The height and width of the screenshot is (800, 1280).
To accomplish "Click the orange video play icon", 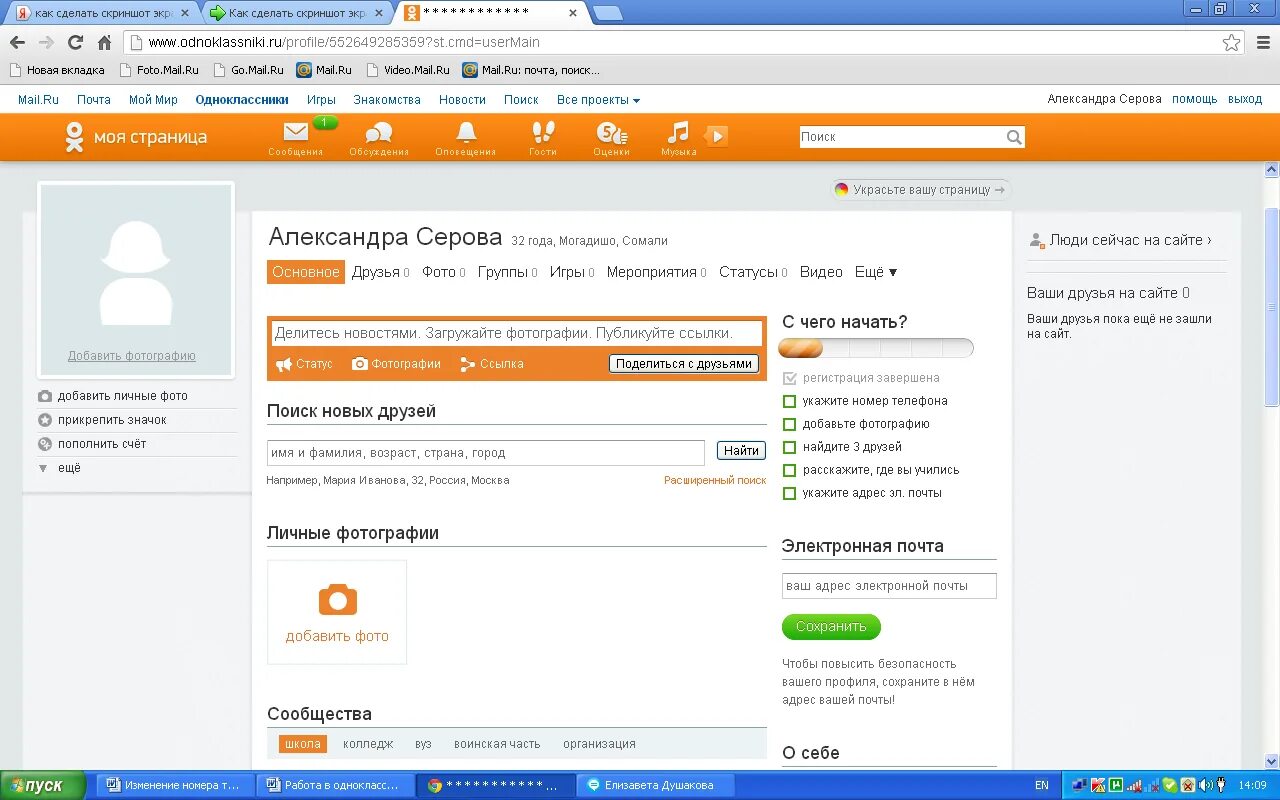I will (x=715, y=136).
